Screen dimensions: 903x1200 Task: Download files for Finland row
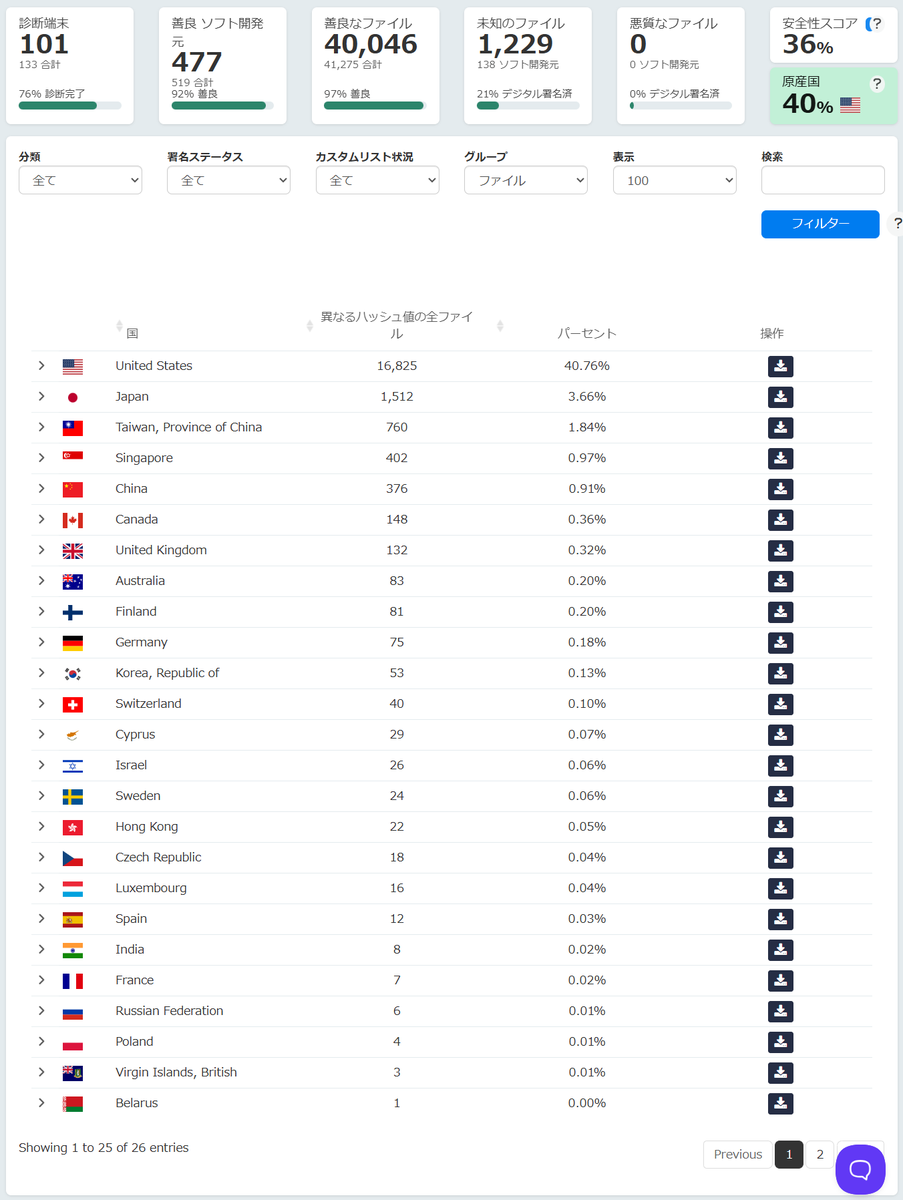tap(780, 612)
